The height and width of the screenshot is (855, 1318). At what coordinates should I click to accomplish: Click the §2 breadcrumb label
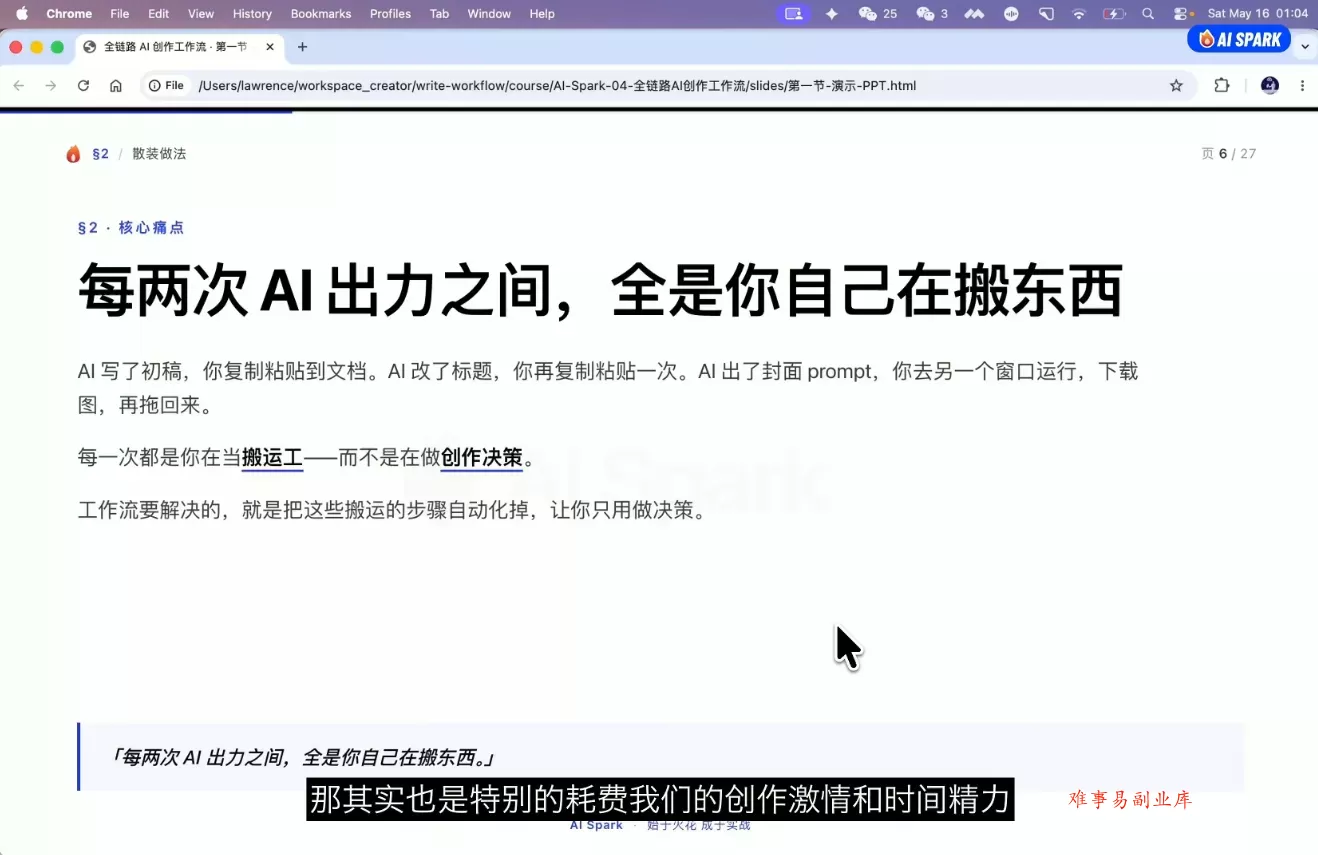(100, 154)
